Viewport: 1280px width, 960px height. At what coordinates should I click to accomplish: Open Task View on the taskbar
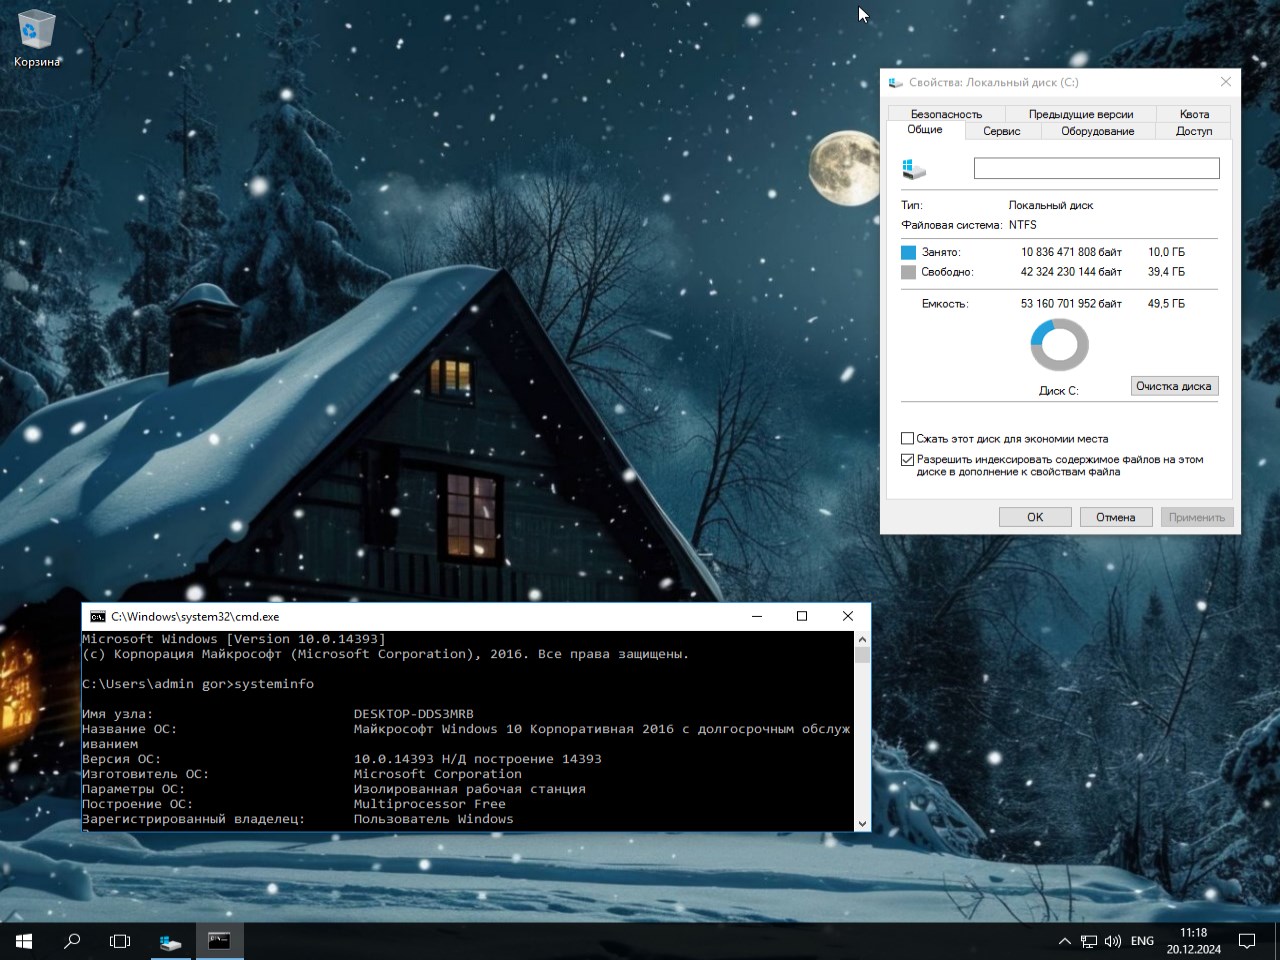pyautogui.click(x=120, y=941)
